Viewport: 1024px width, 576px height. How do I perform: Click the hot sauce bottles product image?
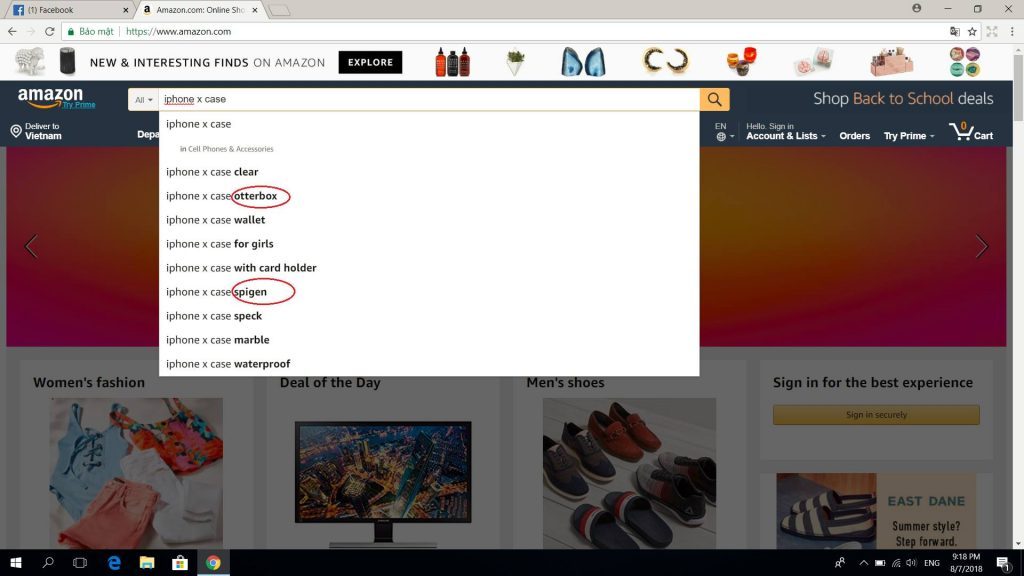click(x=452, y=62)
